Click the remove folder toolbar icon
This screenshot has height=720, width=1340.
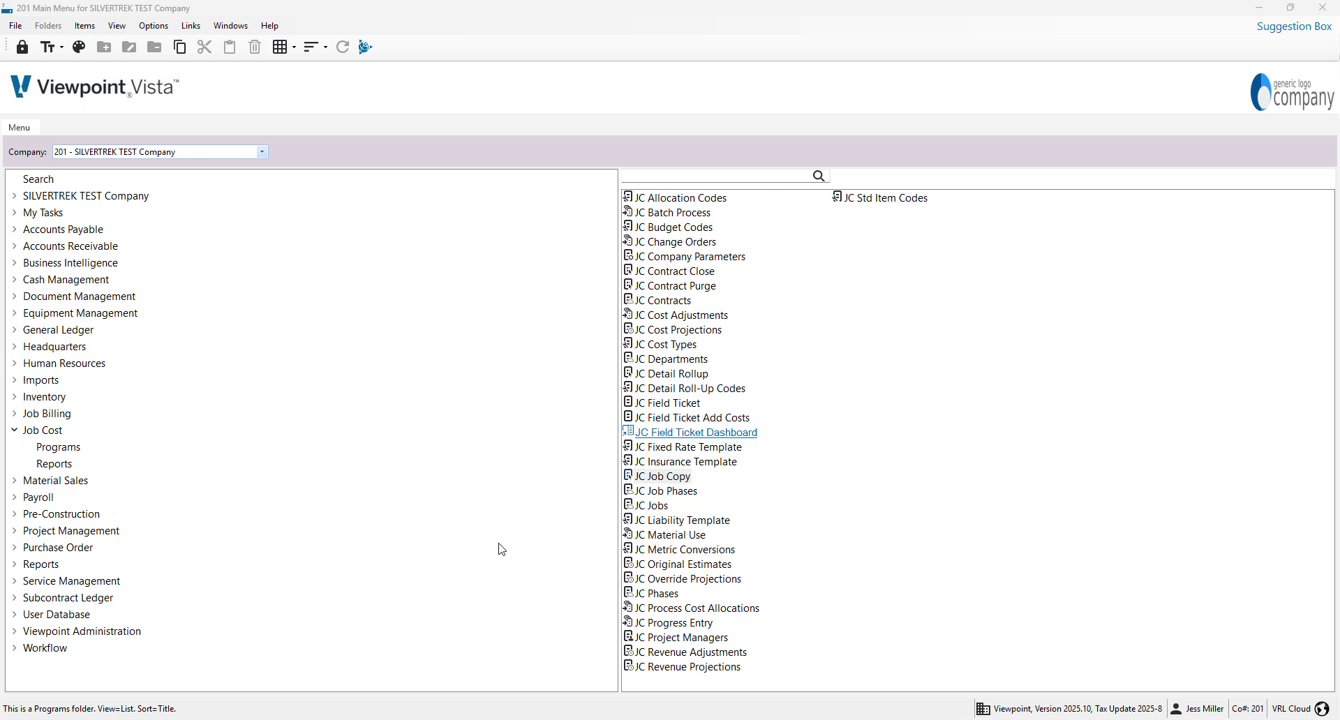tap(154, 47)
